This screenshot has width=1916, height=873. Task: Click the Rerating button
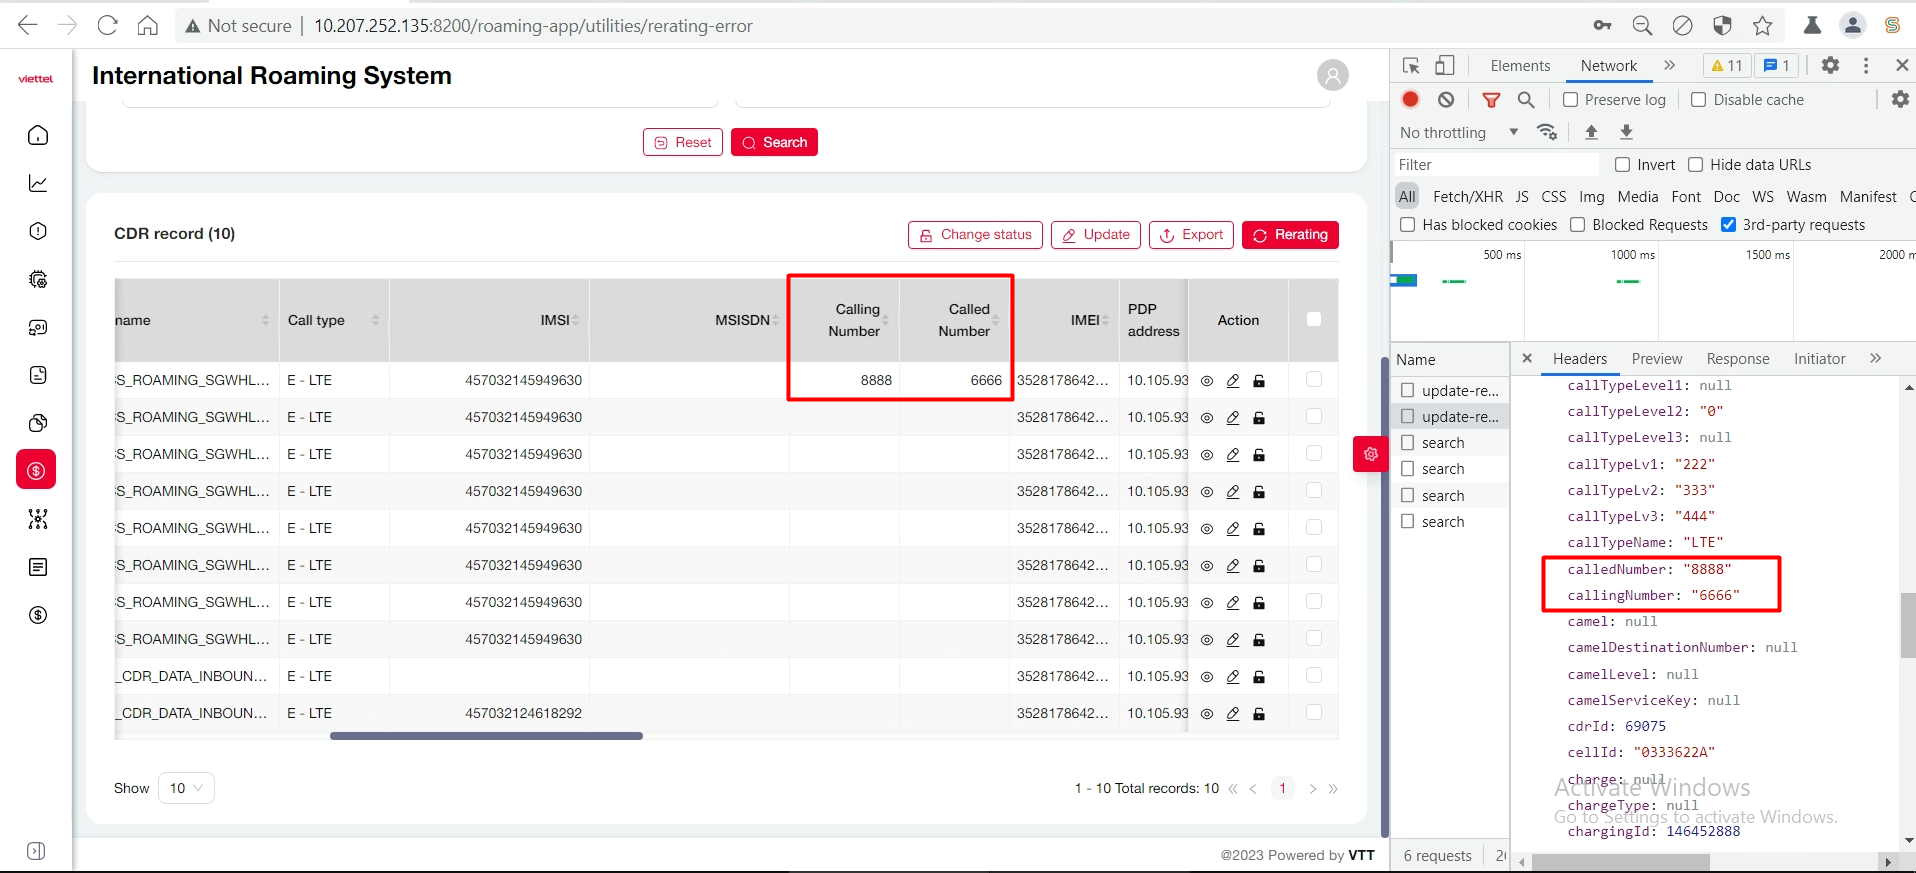point(1290,235)
